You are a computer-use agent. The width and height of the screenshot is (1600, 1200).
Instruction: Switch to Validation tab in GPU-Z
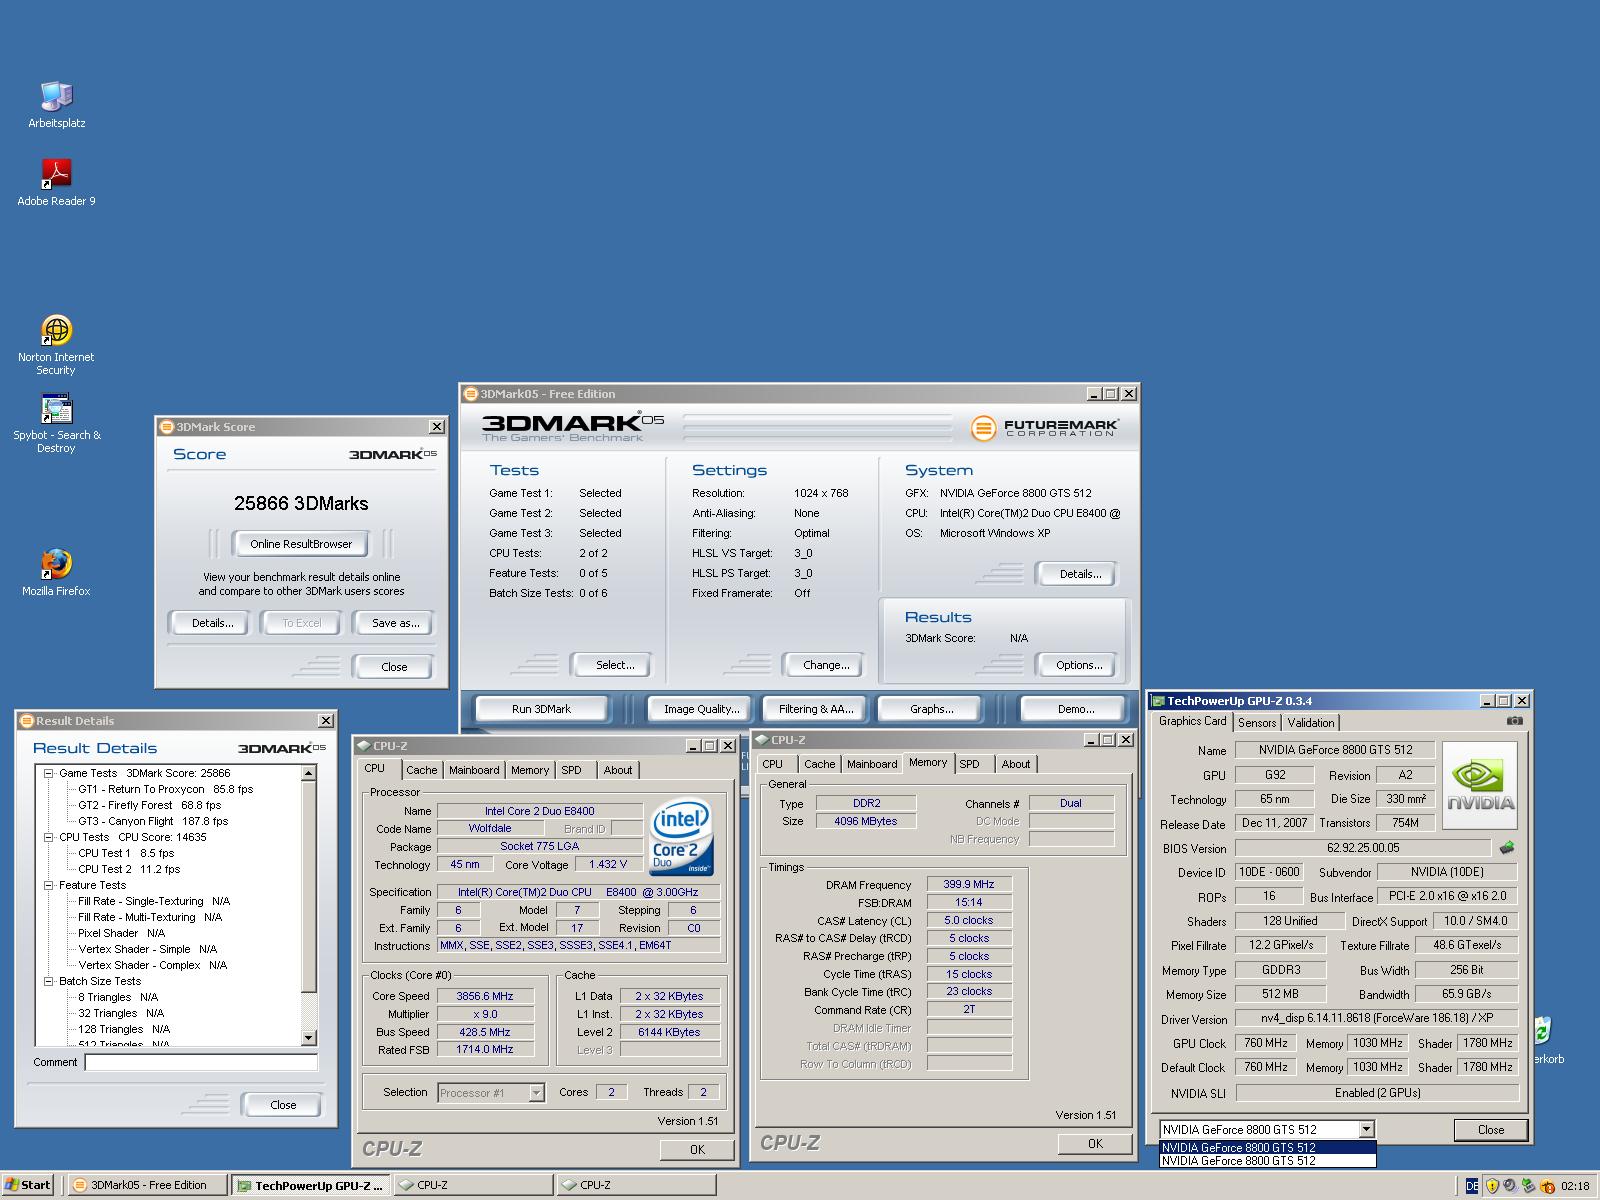(x=1310, y=722)
